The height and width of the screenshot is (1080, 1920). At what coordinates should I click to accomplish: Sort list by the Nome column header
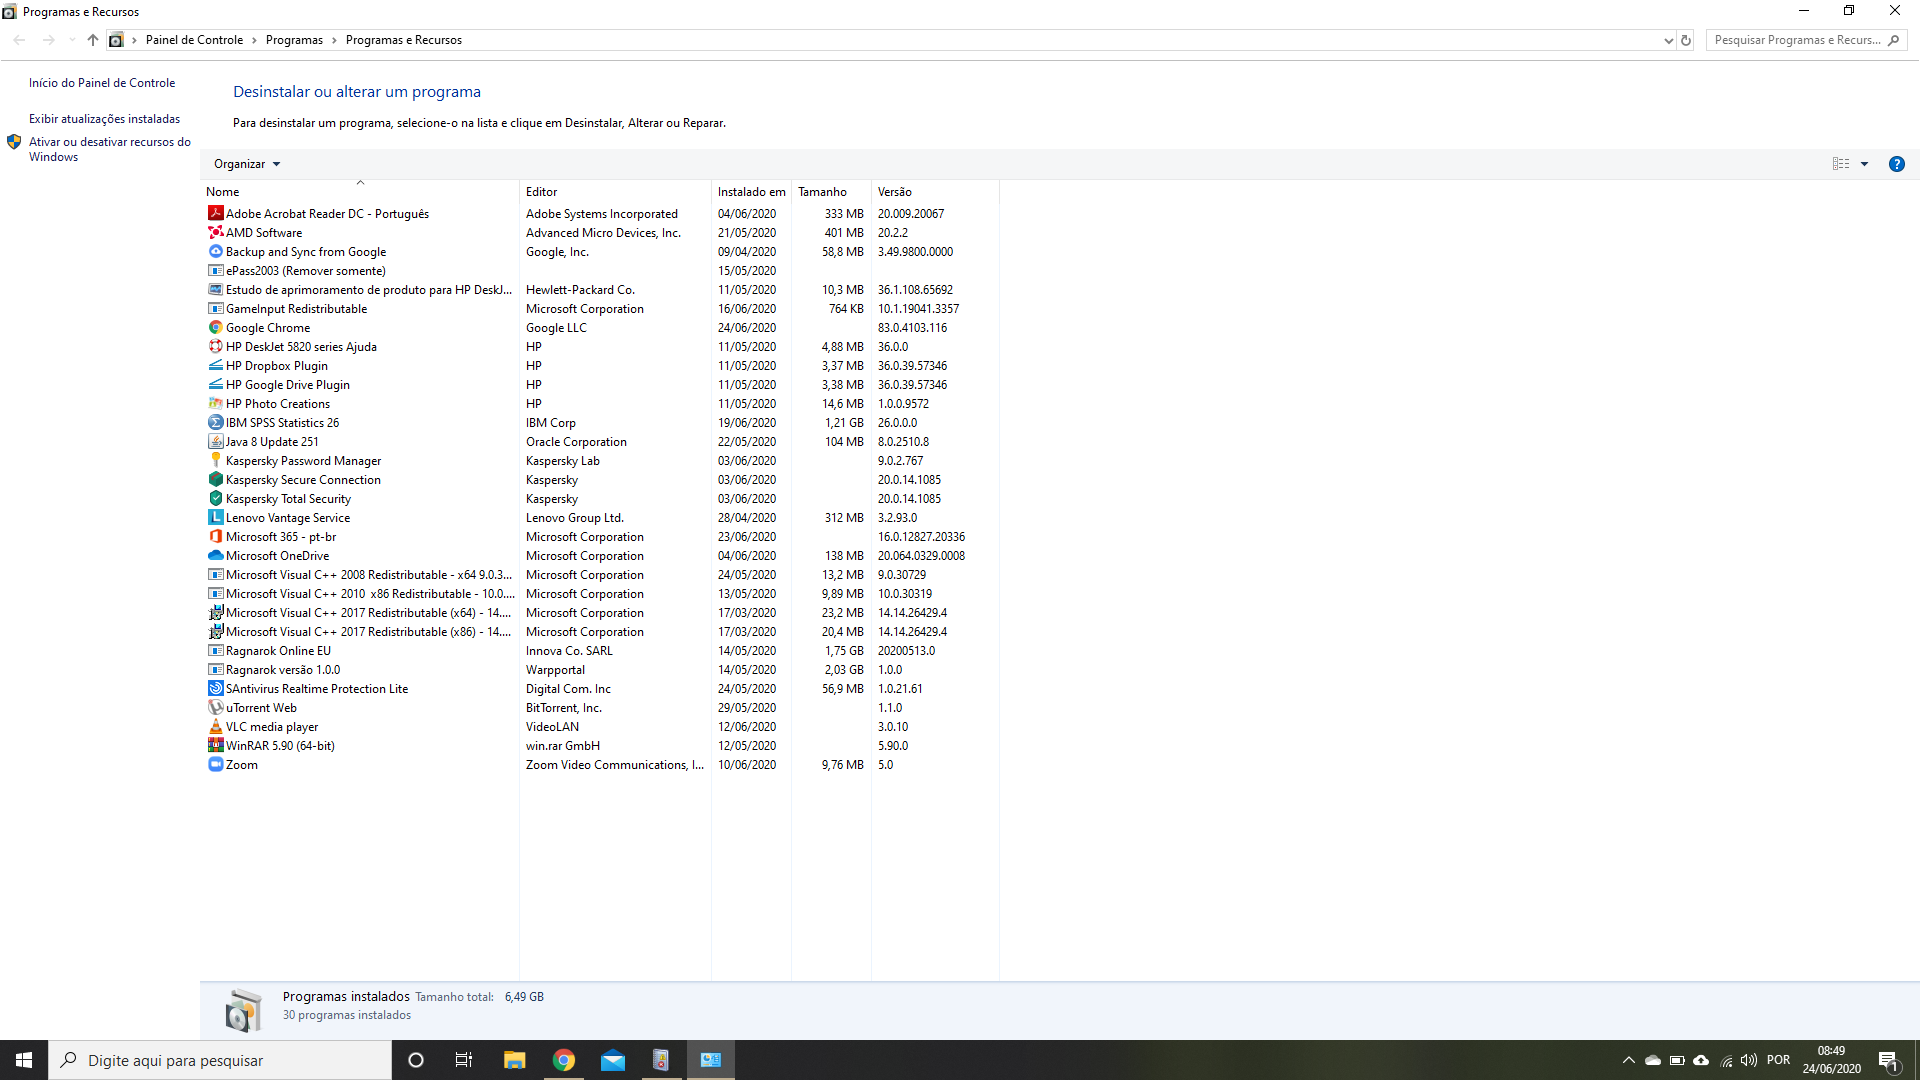(x=223, y=192)
